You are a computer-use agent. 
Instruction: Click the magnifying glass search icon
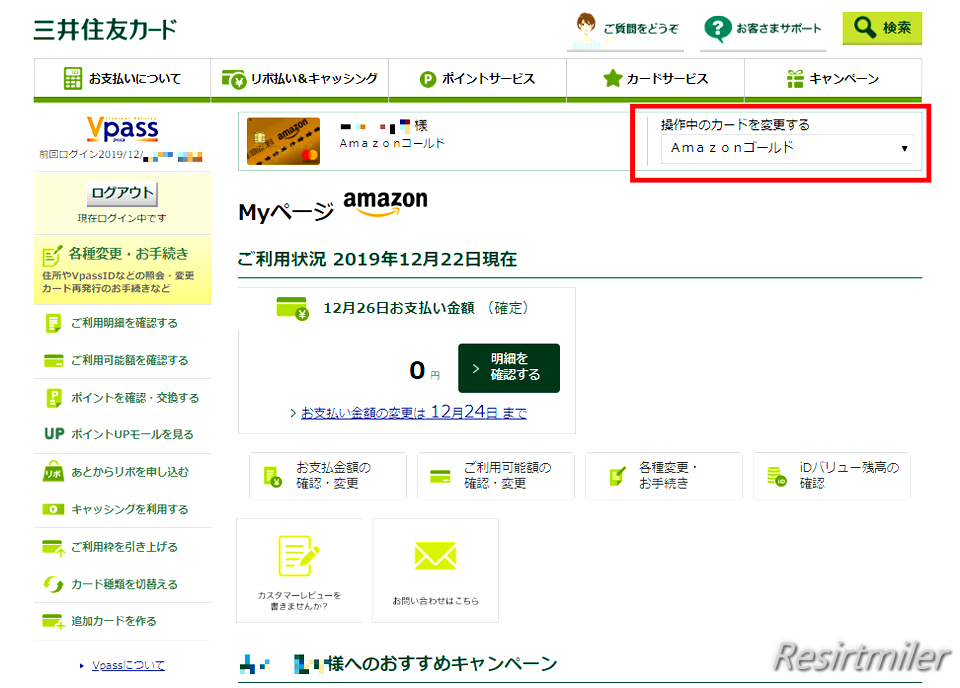click(x=864, y=28)
